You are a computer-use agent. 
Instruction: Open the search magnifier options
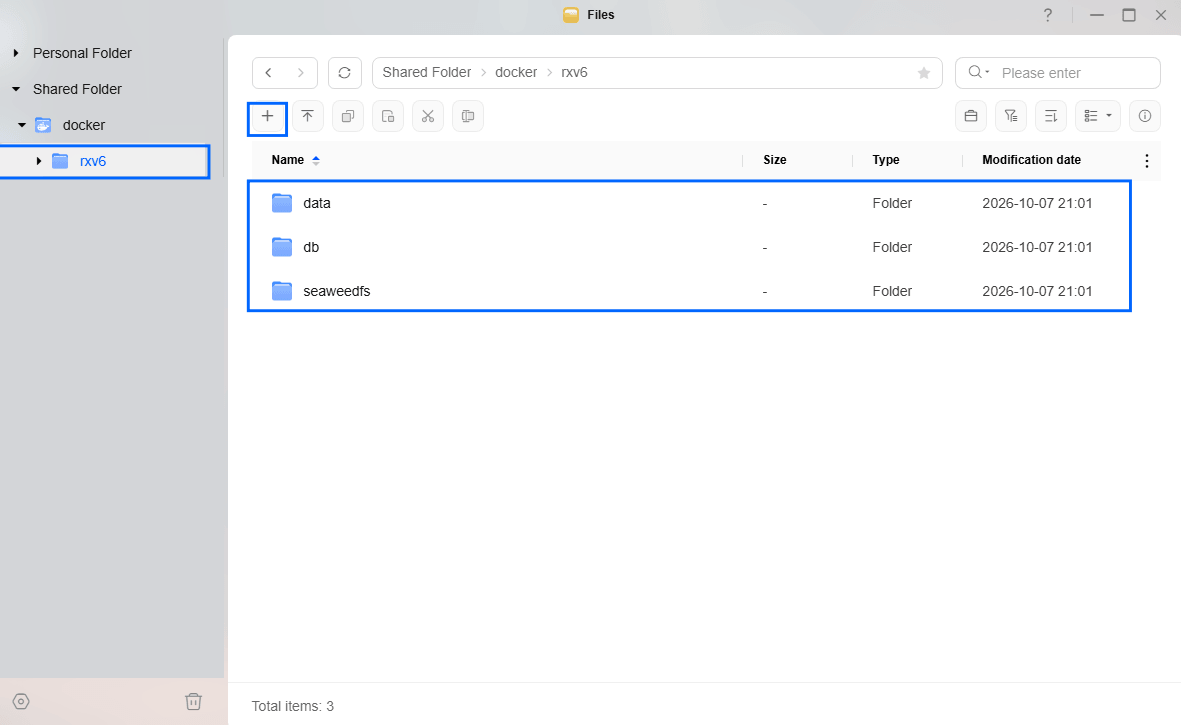coord(978,72)
